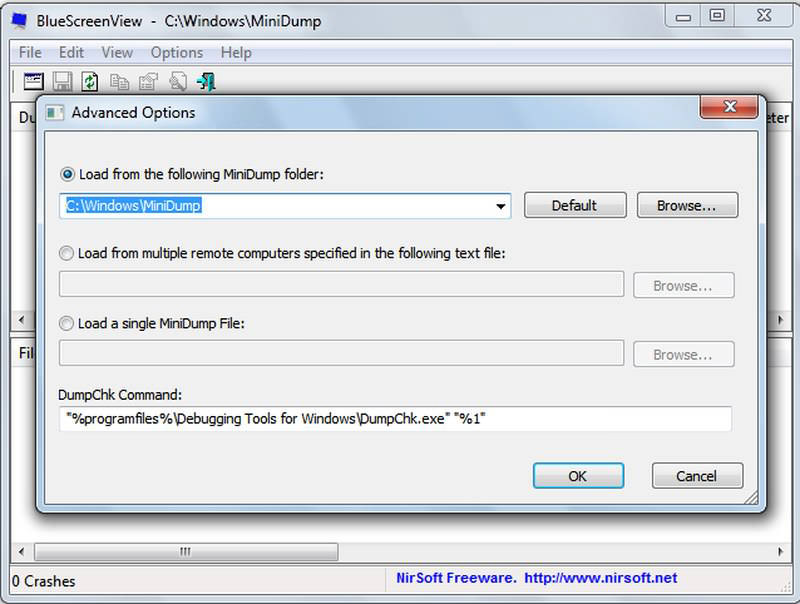Select 'Load from the following MiniDump folder' radio
The height and width of the screenshot is (604, 800).
[x=67, y=174]
